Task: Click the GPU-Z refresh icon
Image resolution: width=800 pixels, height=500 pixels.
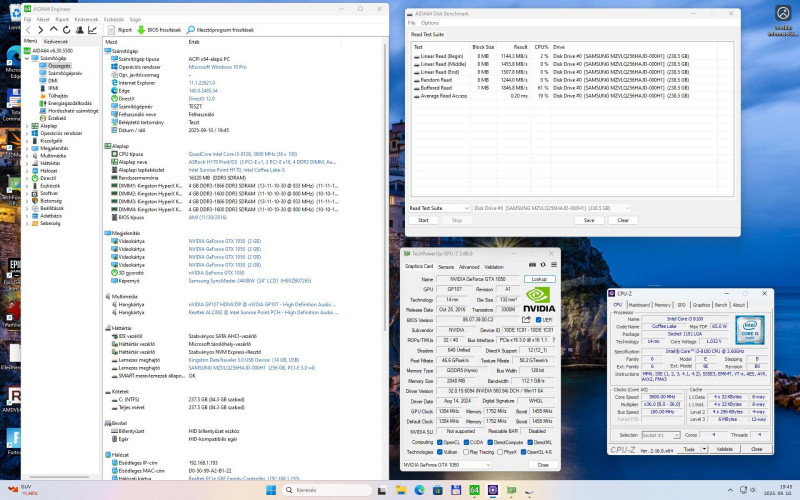Action: pyautogui.click(x=543, y=265)
